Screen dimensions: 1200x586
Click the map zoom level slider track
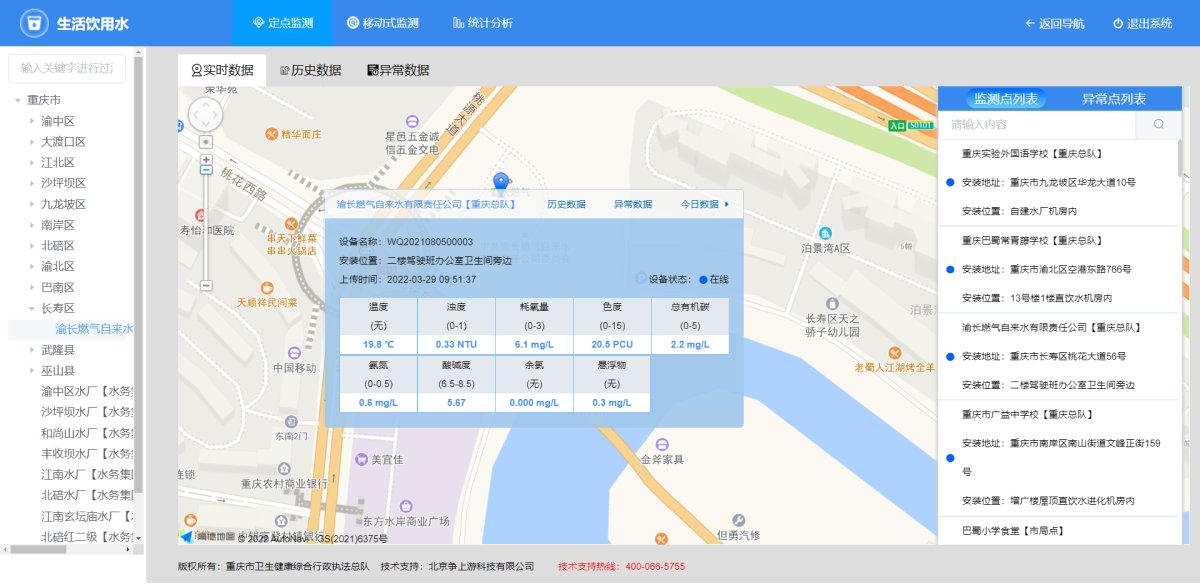(x=206, y=230)
